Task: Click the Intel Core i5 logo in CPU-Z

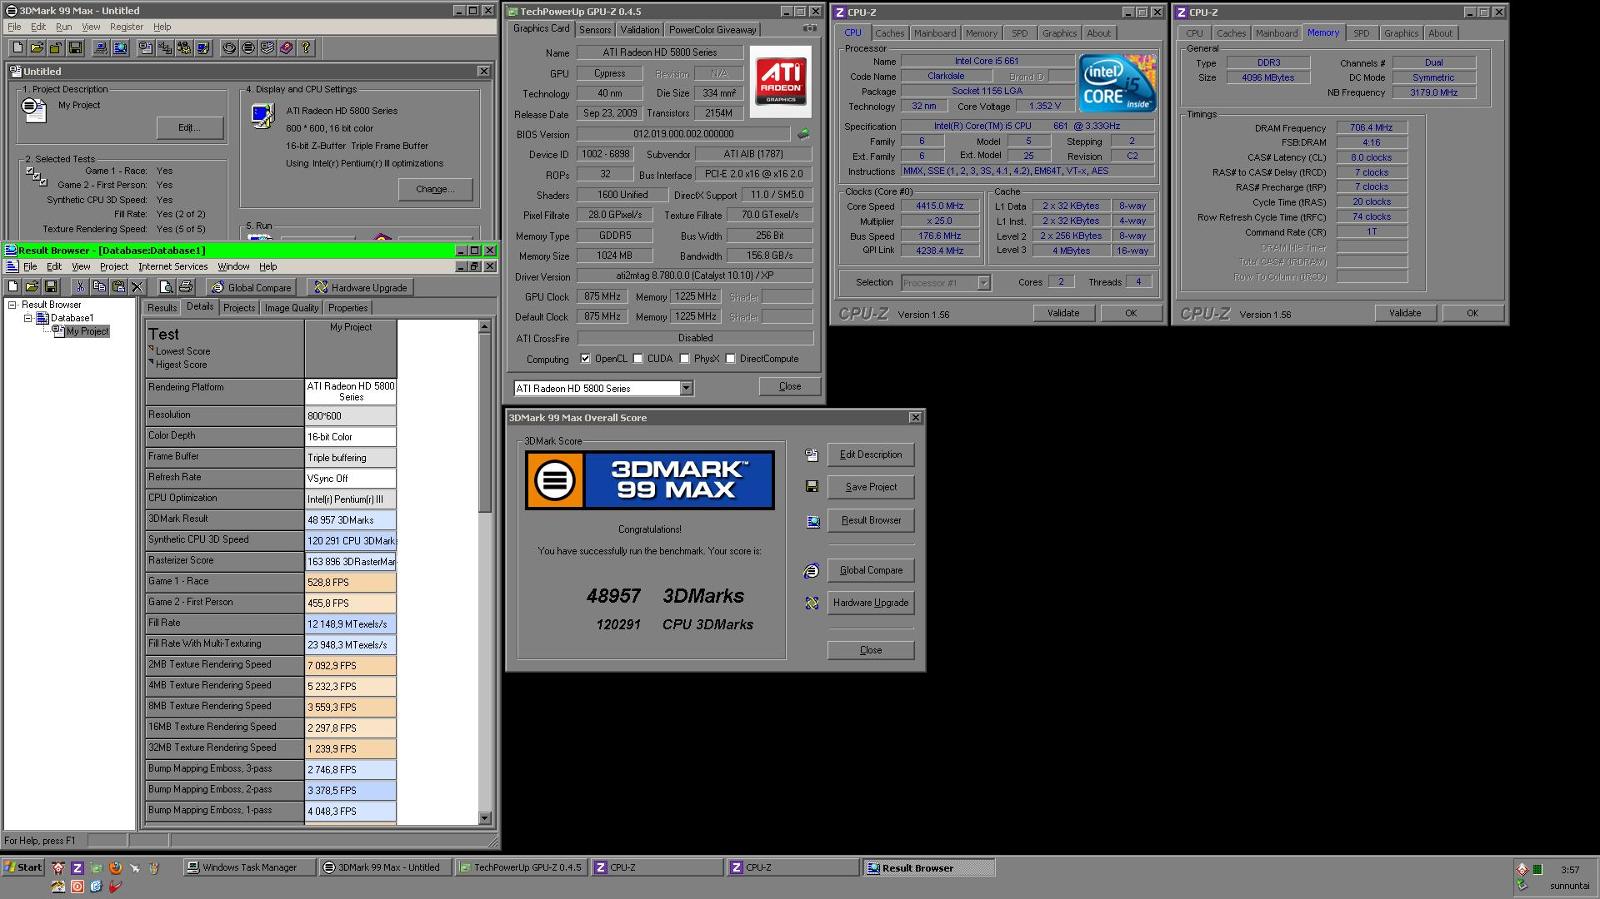Action: click(x=1117, y=83)
